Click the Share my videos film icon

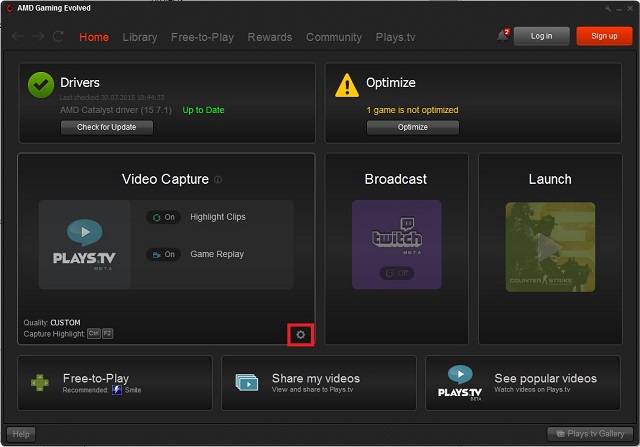coord(247,382)
